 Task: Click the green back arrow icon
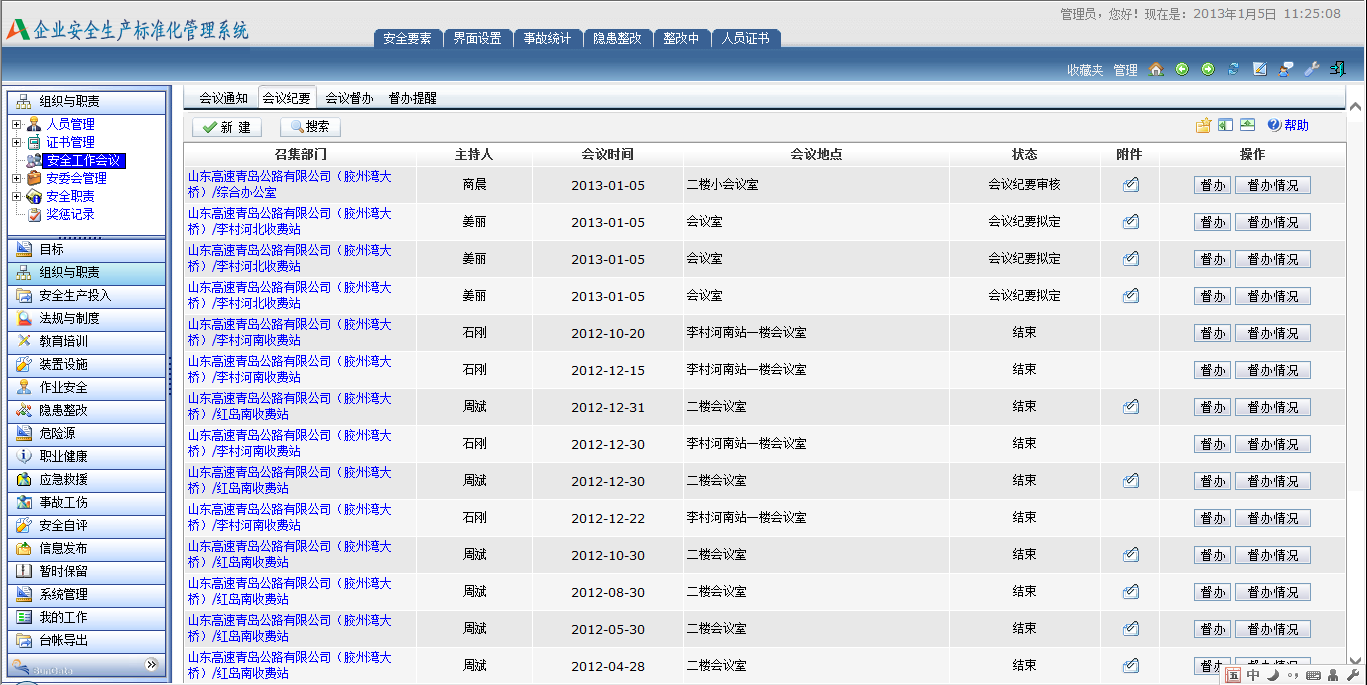point(1182,69)
